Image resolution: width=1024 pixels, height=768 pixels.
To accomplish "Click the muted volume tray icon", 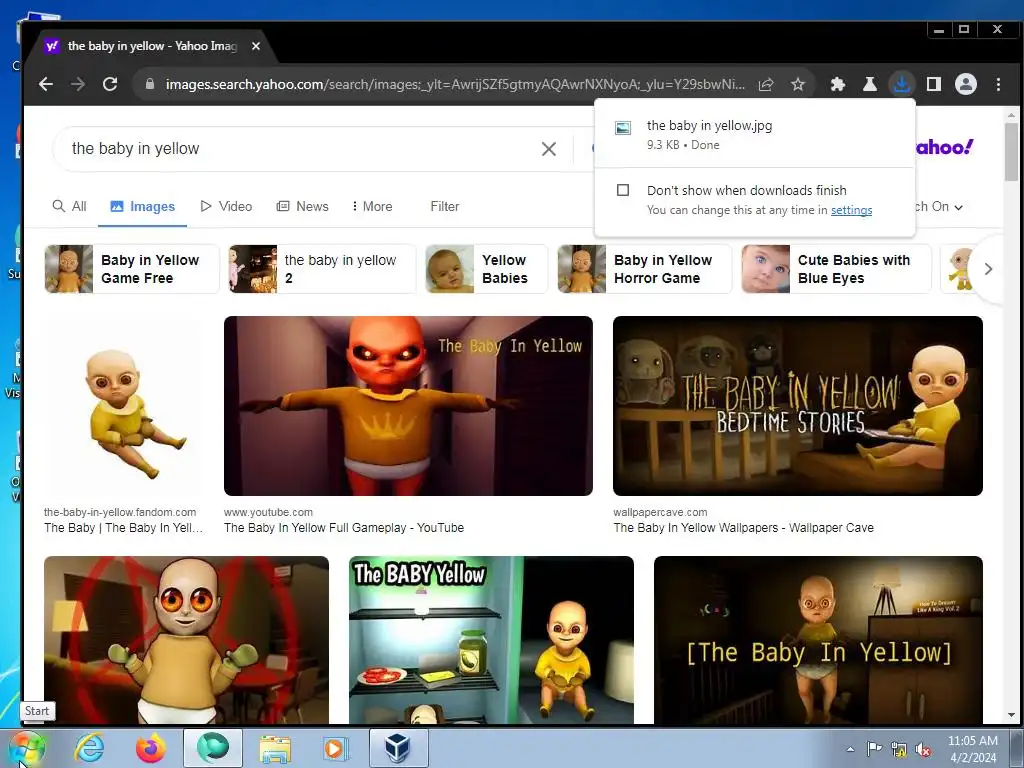I will [923, 749].
